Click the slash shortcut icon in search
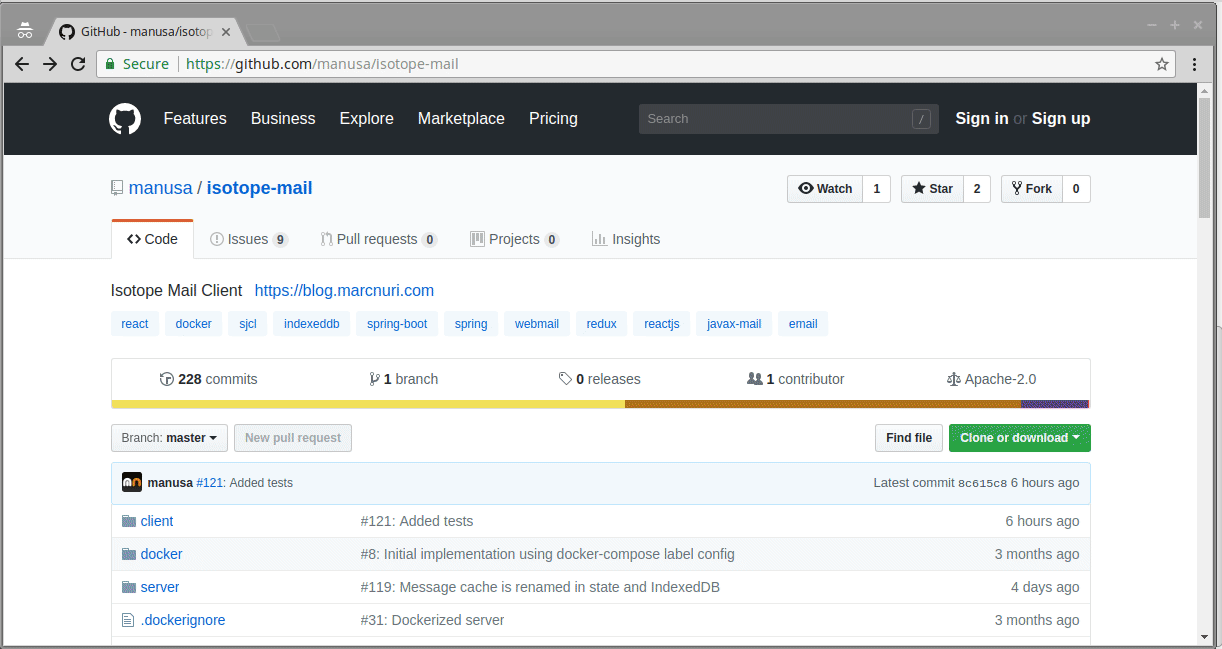The height and width of the screenshot is (649, 1222). [921, 119]
